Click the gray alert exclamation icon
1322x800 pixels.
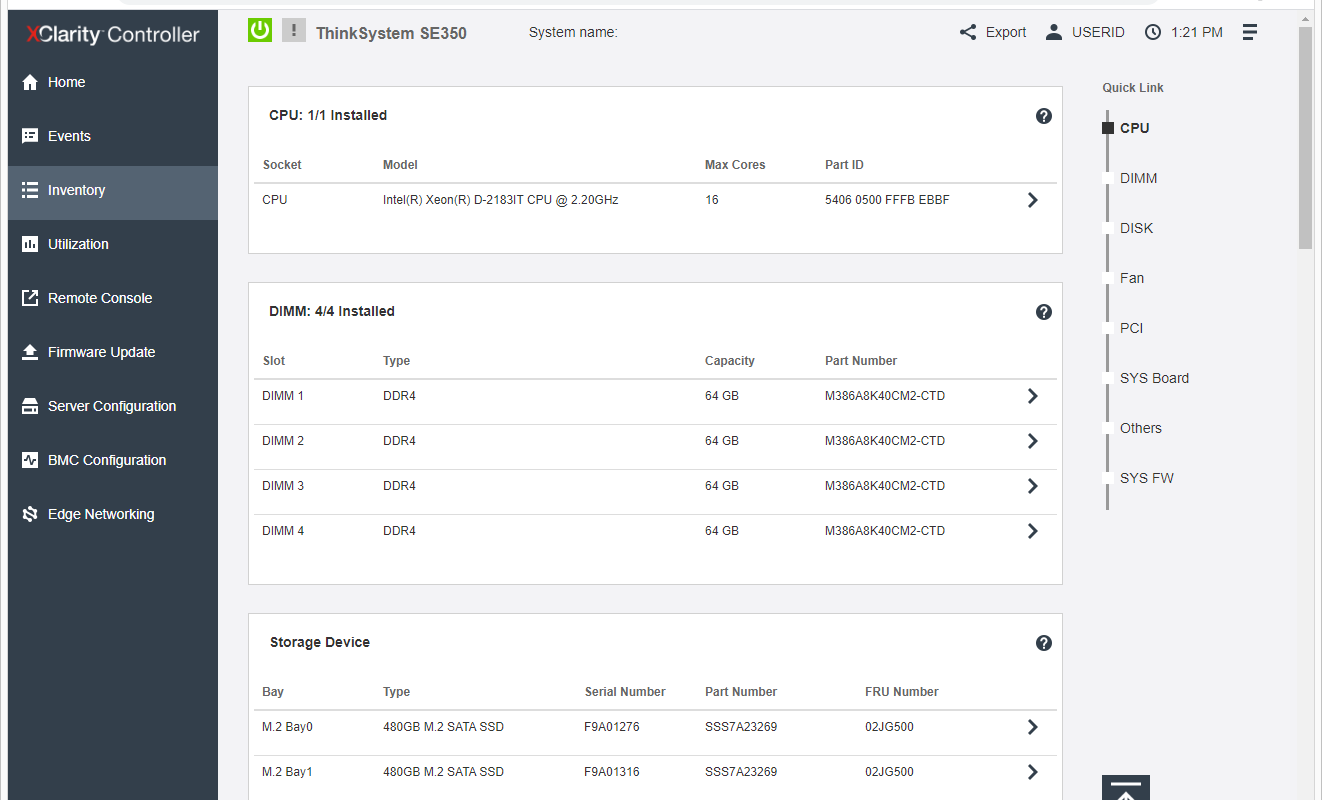pyautogui.click(x=293, y=30)
